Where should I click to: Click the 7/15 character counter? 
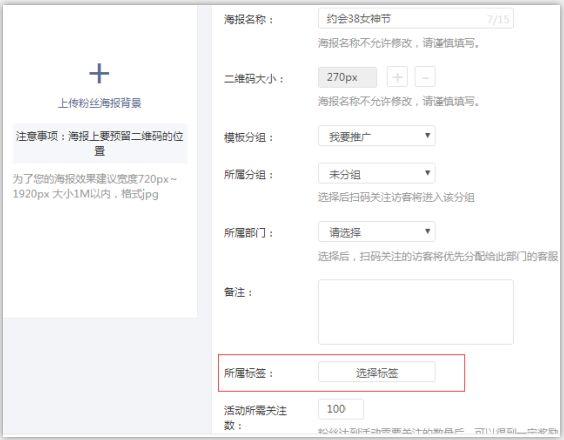click(x=498, y=19)
